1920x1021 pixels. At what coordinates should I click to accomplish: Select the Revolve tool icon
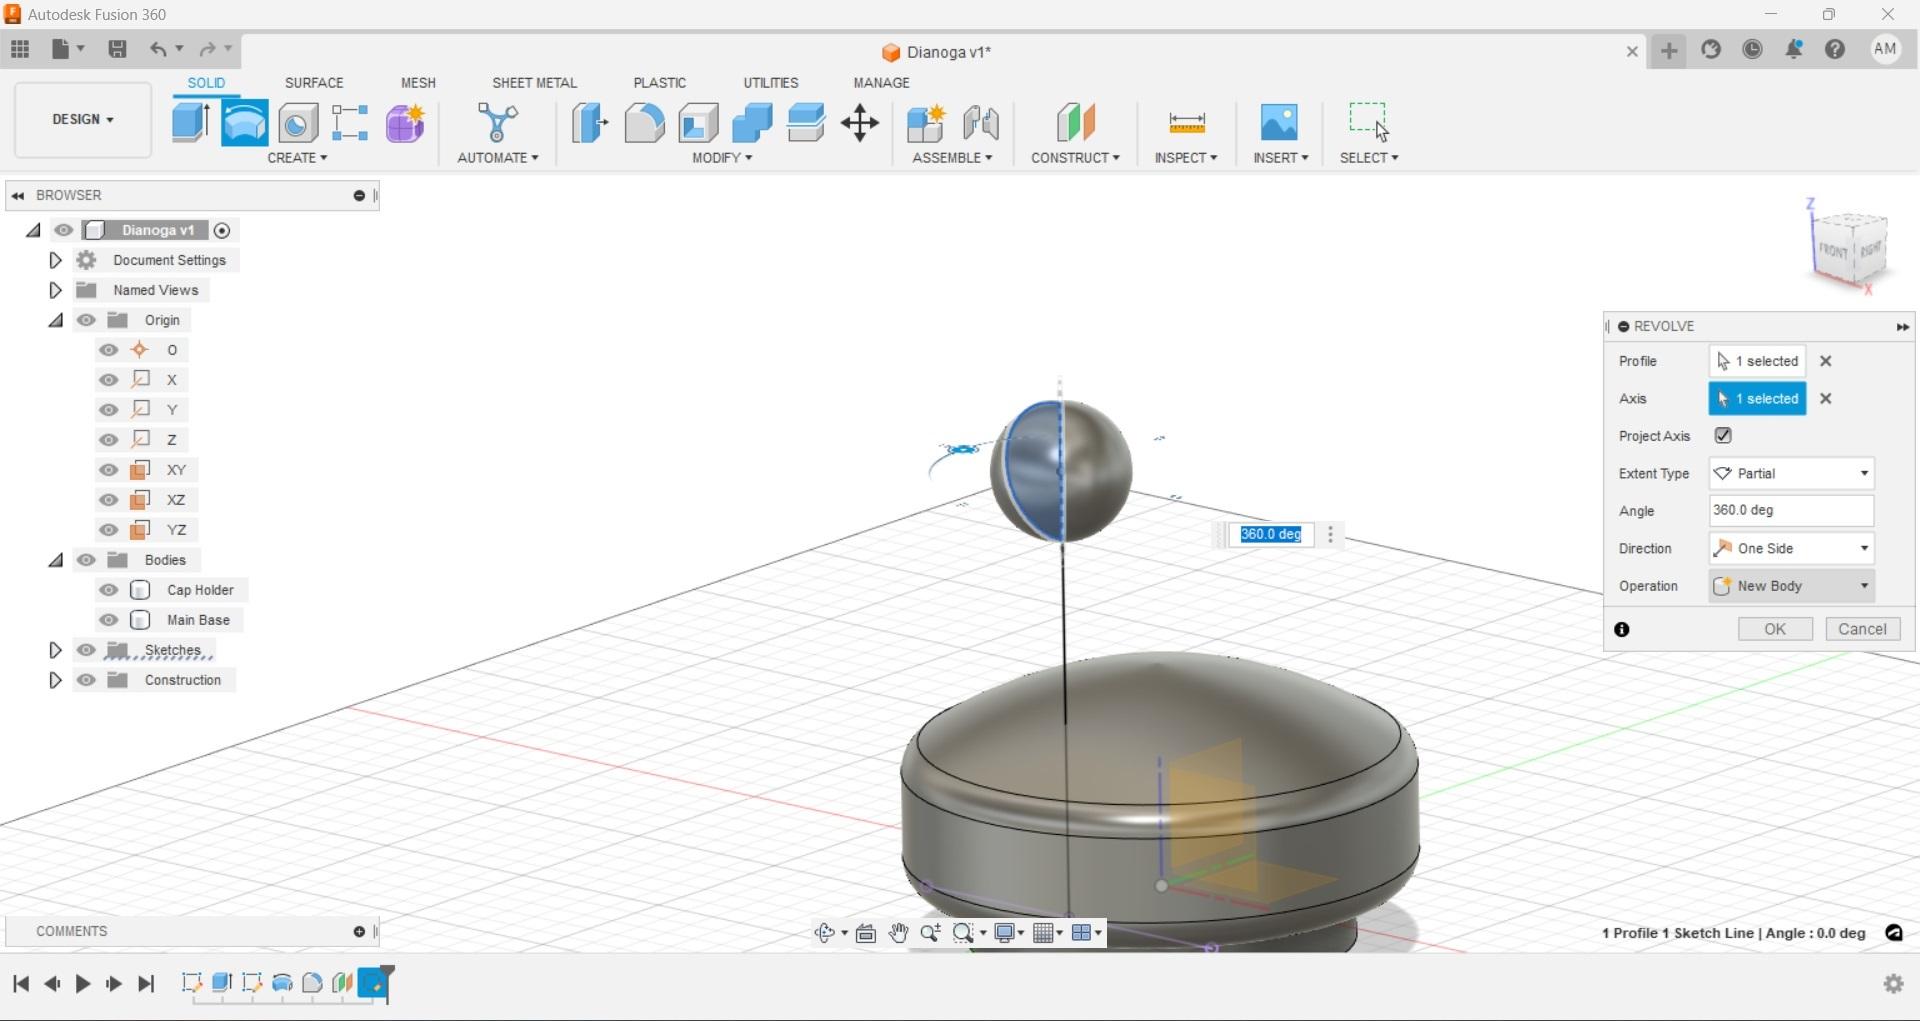tap(244, 123)
